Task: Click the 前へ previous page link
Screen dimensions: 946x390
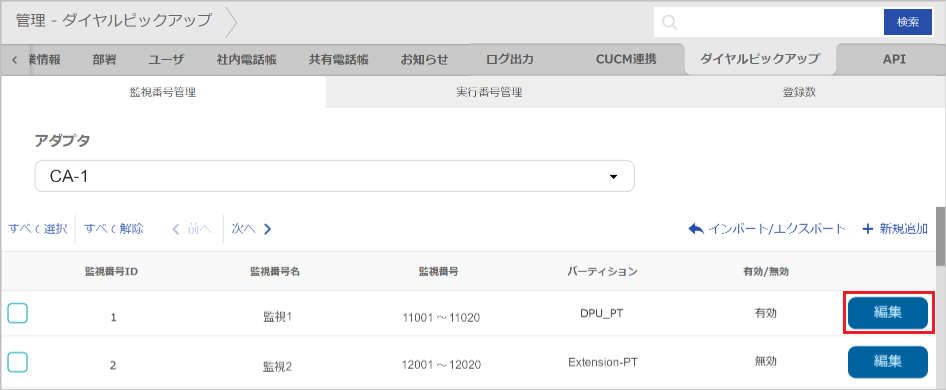Action: pyautogui.click(x=192, y=229)
